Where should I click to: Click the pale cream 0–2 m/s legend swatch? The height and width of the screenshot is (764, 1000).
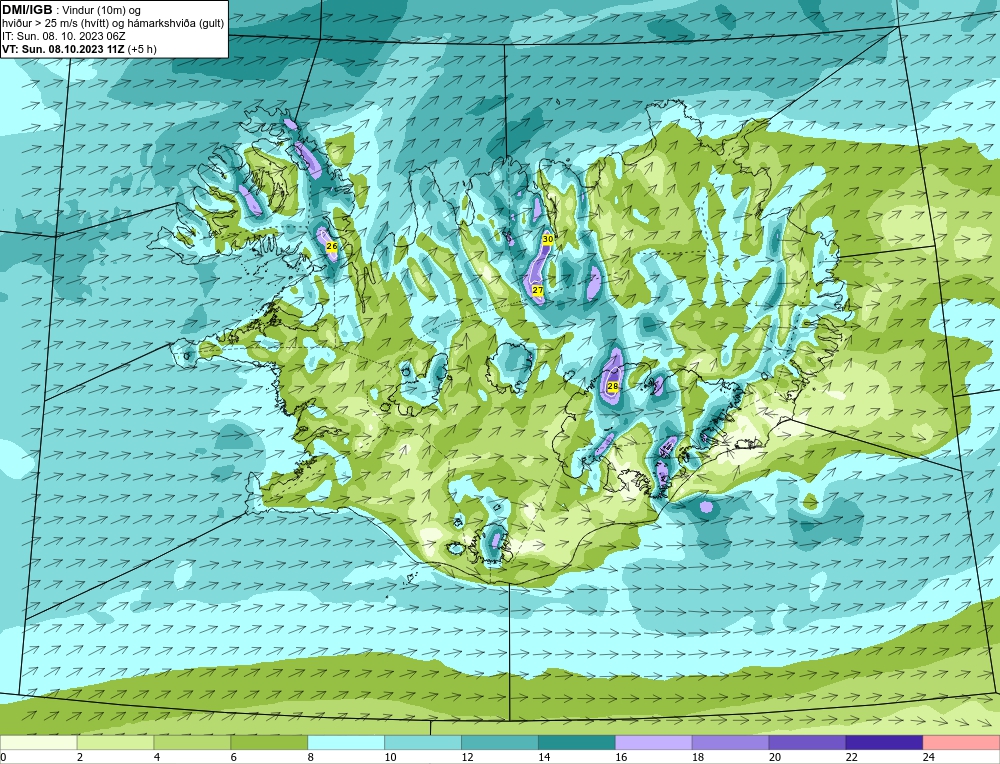click(x=39, y=742)
